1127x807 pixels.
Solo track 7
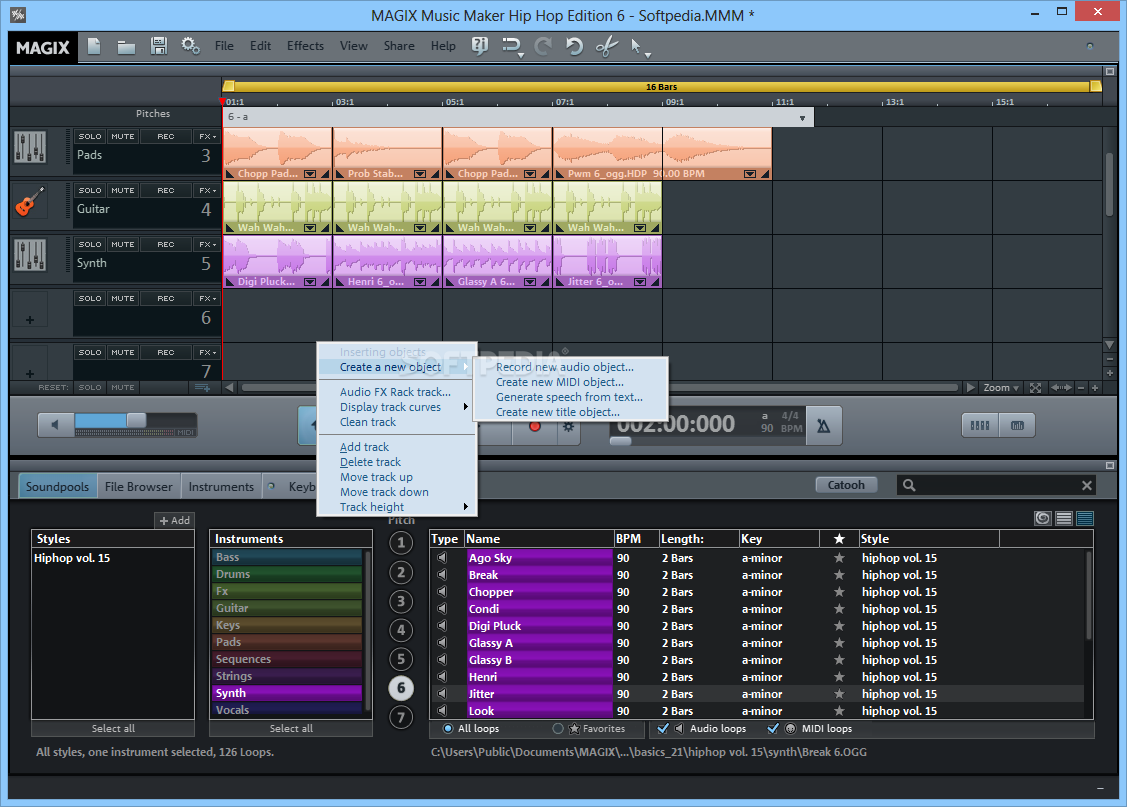point(90,352)
